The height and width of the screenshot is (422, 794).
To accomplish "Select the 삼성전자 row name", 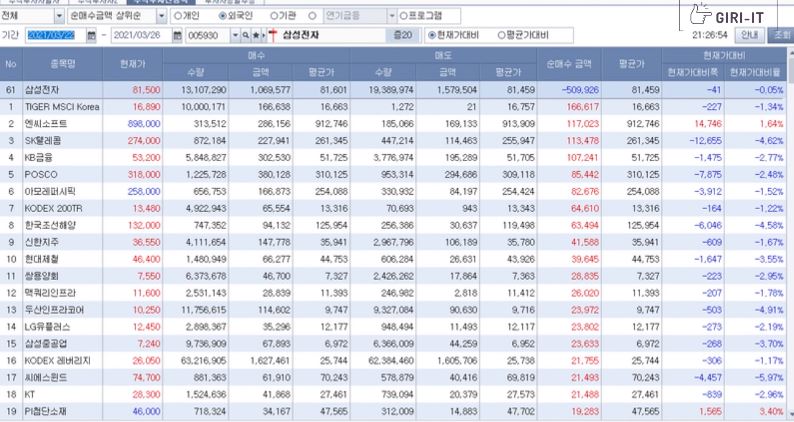I will click(42, 90).
